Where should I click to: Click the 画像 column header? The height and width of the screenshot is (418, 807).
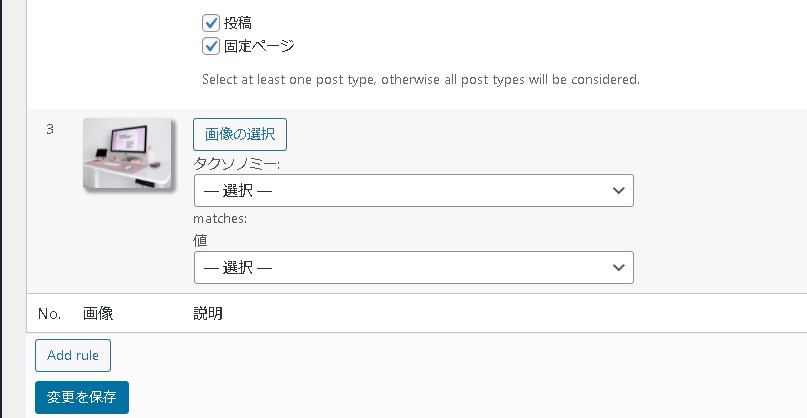[98, 314]
